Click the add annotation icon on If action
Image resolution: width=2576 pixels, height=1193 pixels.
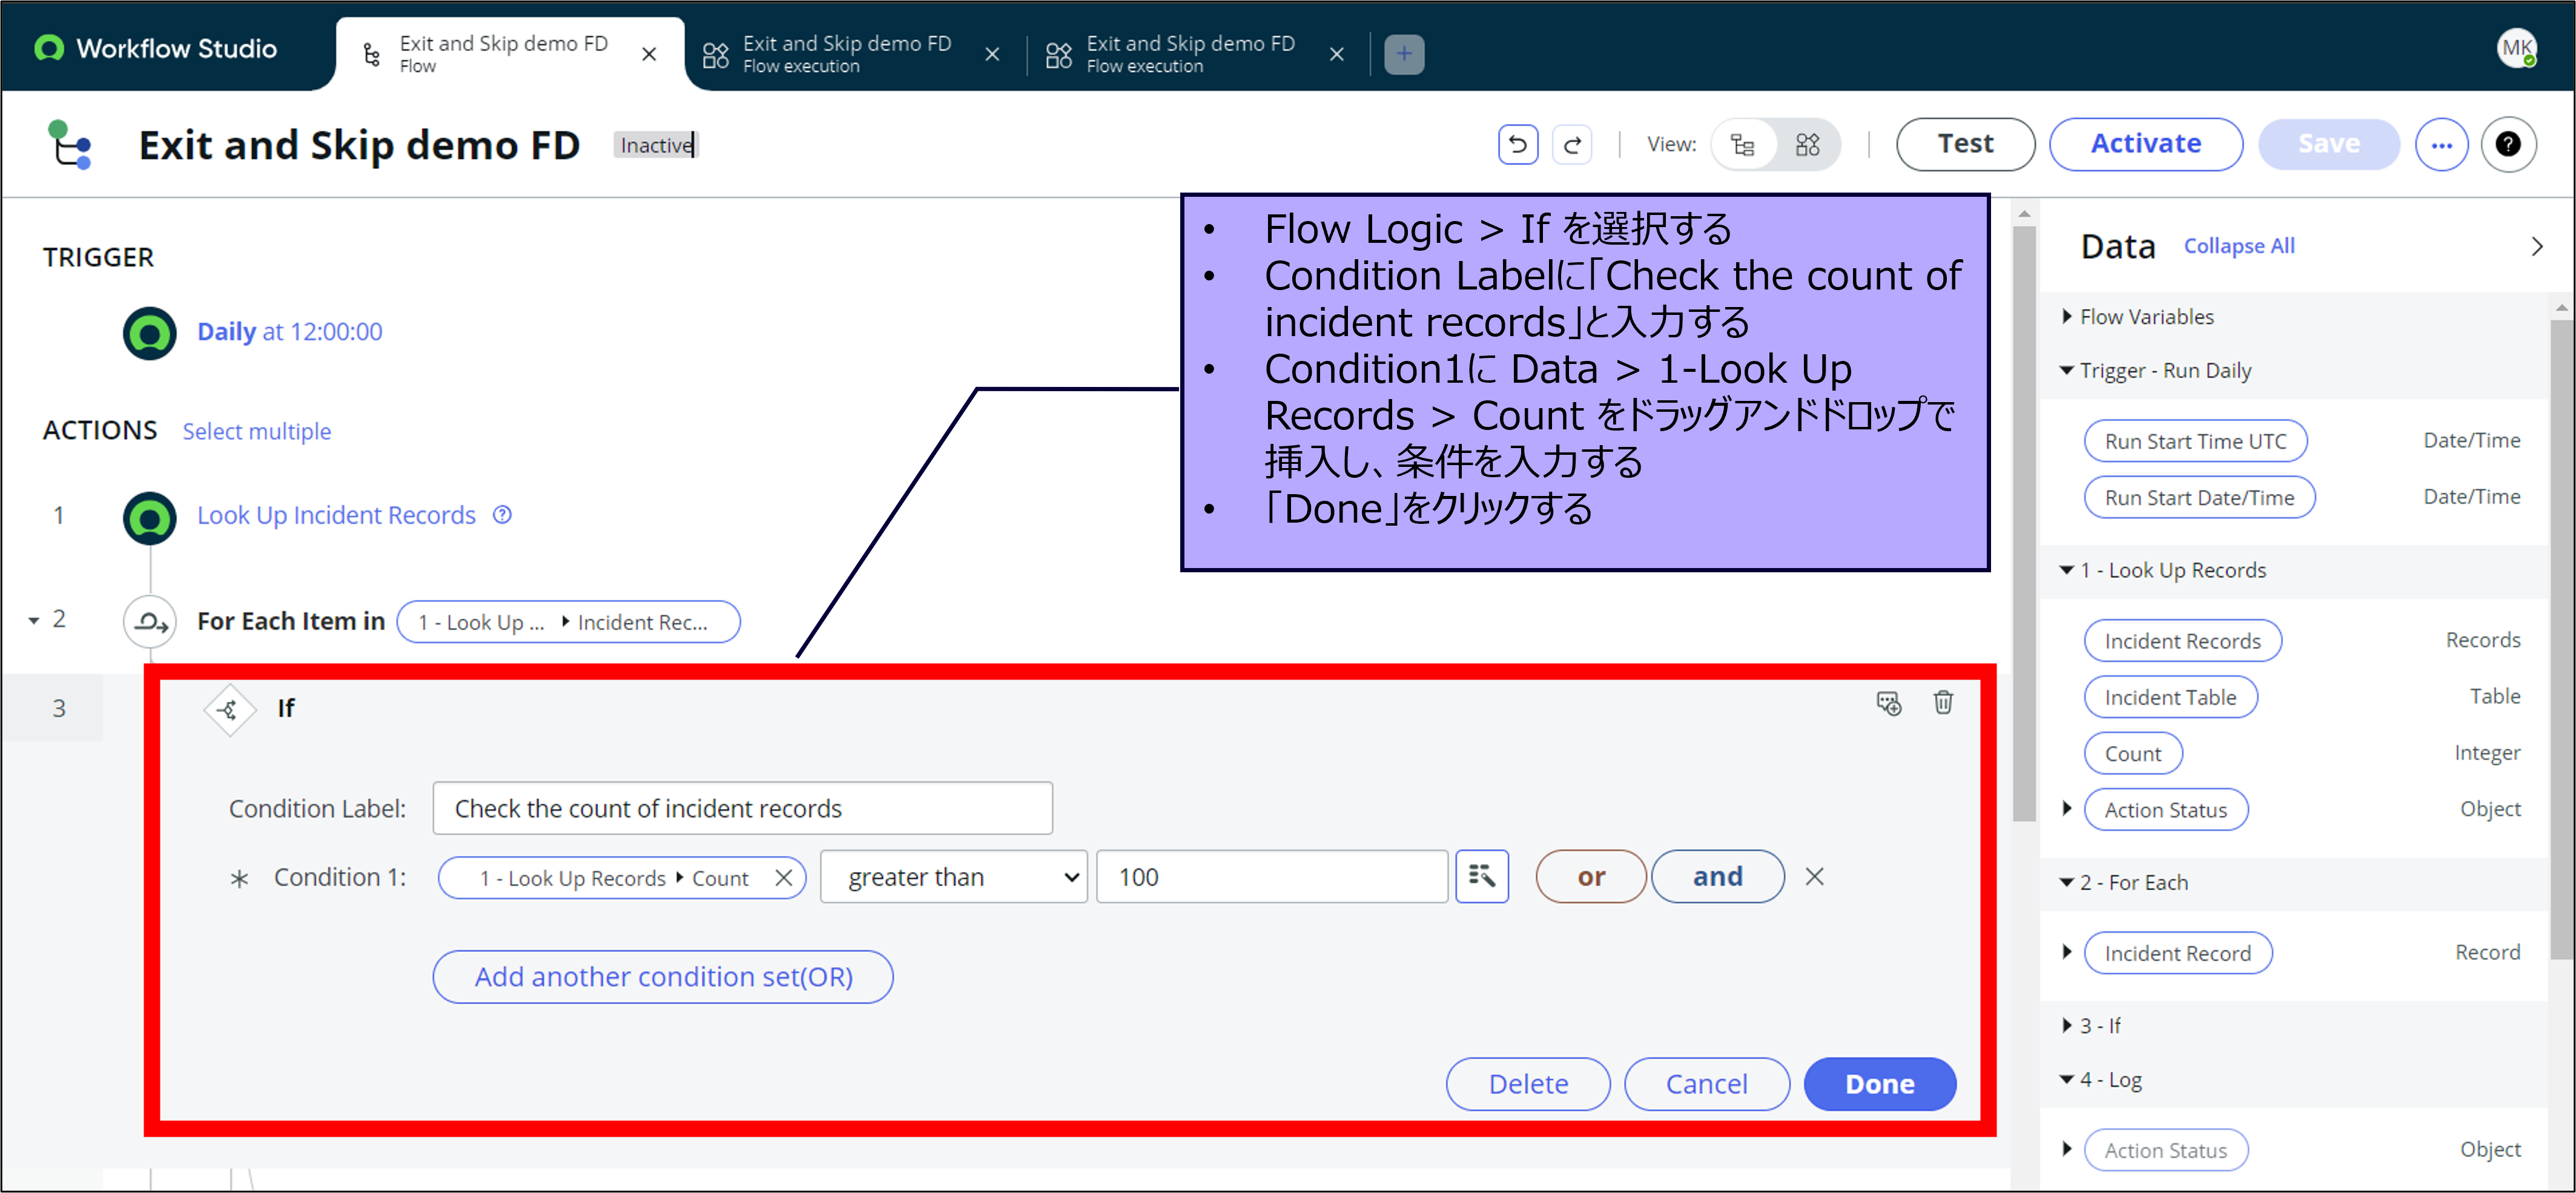[1888, 703]
